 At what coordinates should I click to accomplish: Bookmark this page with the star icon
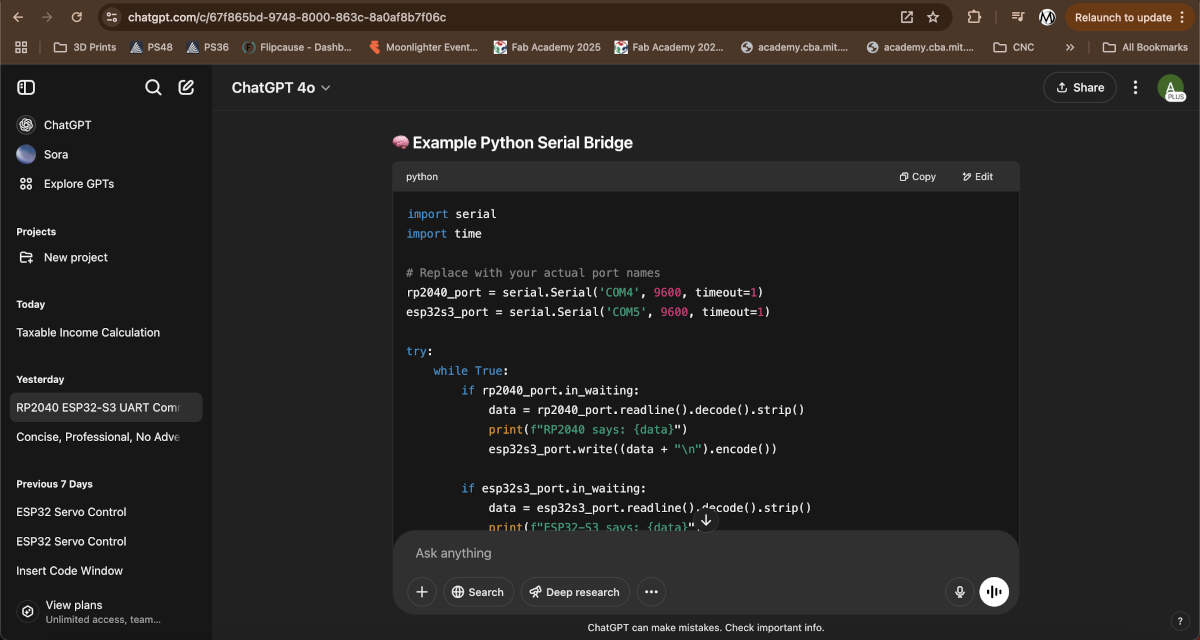tap(933, 17)
